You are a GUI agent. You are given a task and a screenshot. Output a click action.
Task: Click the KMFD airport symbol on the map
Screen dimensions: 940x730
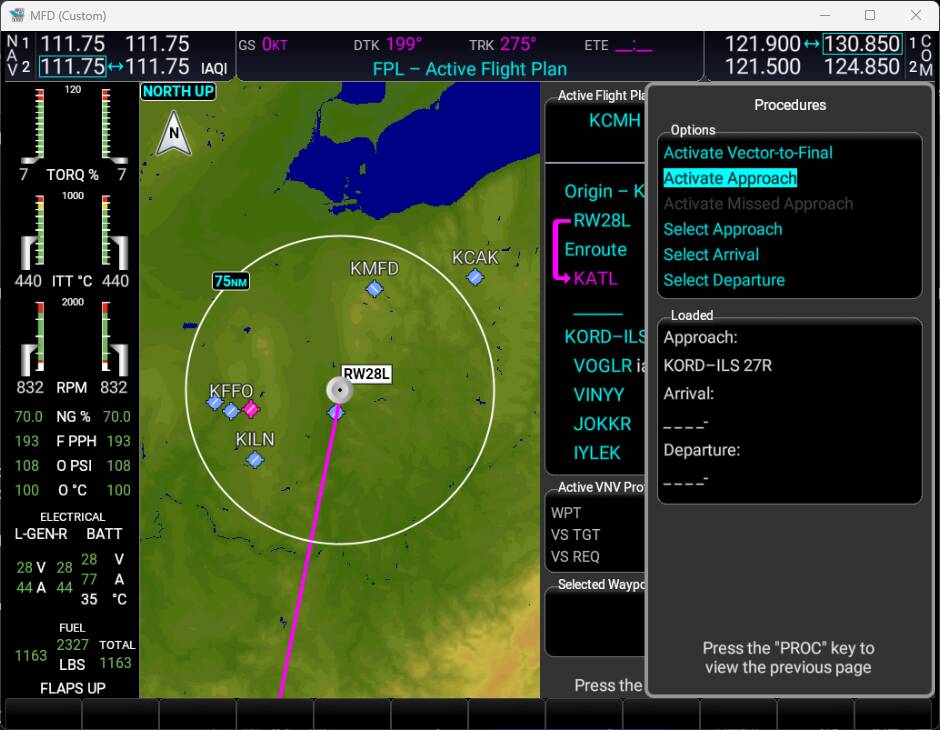374,289
